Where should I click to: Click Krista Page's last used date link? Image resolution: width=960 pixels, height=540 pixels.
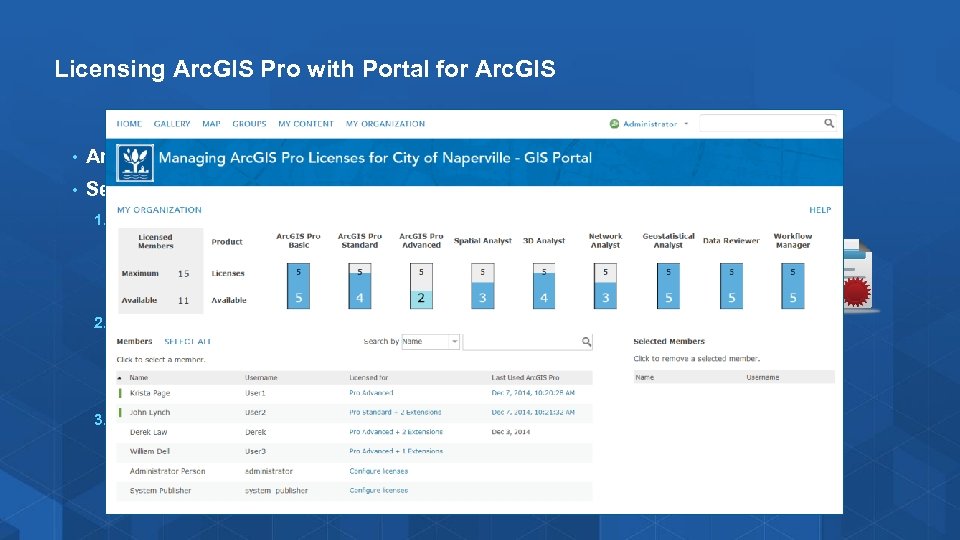[x=533, y=393]
